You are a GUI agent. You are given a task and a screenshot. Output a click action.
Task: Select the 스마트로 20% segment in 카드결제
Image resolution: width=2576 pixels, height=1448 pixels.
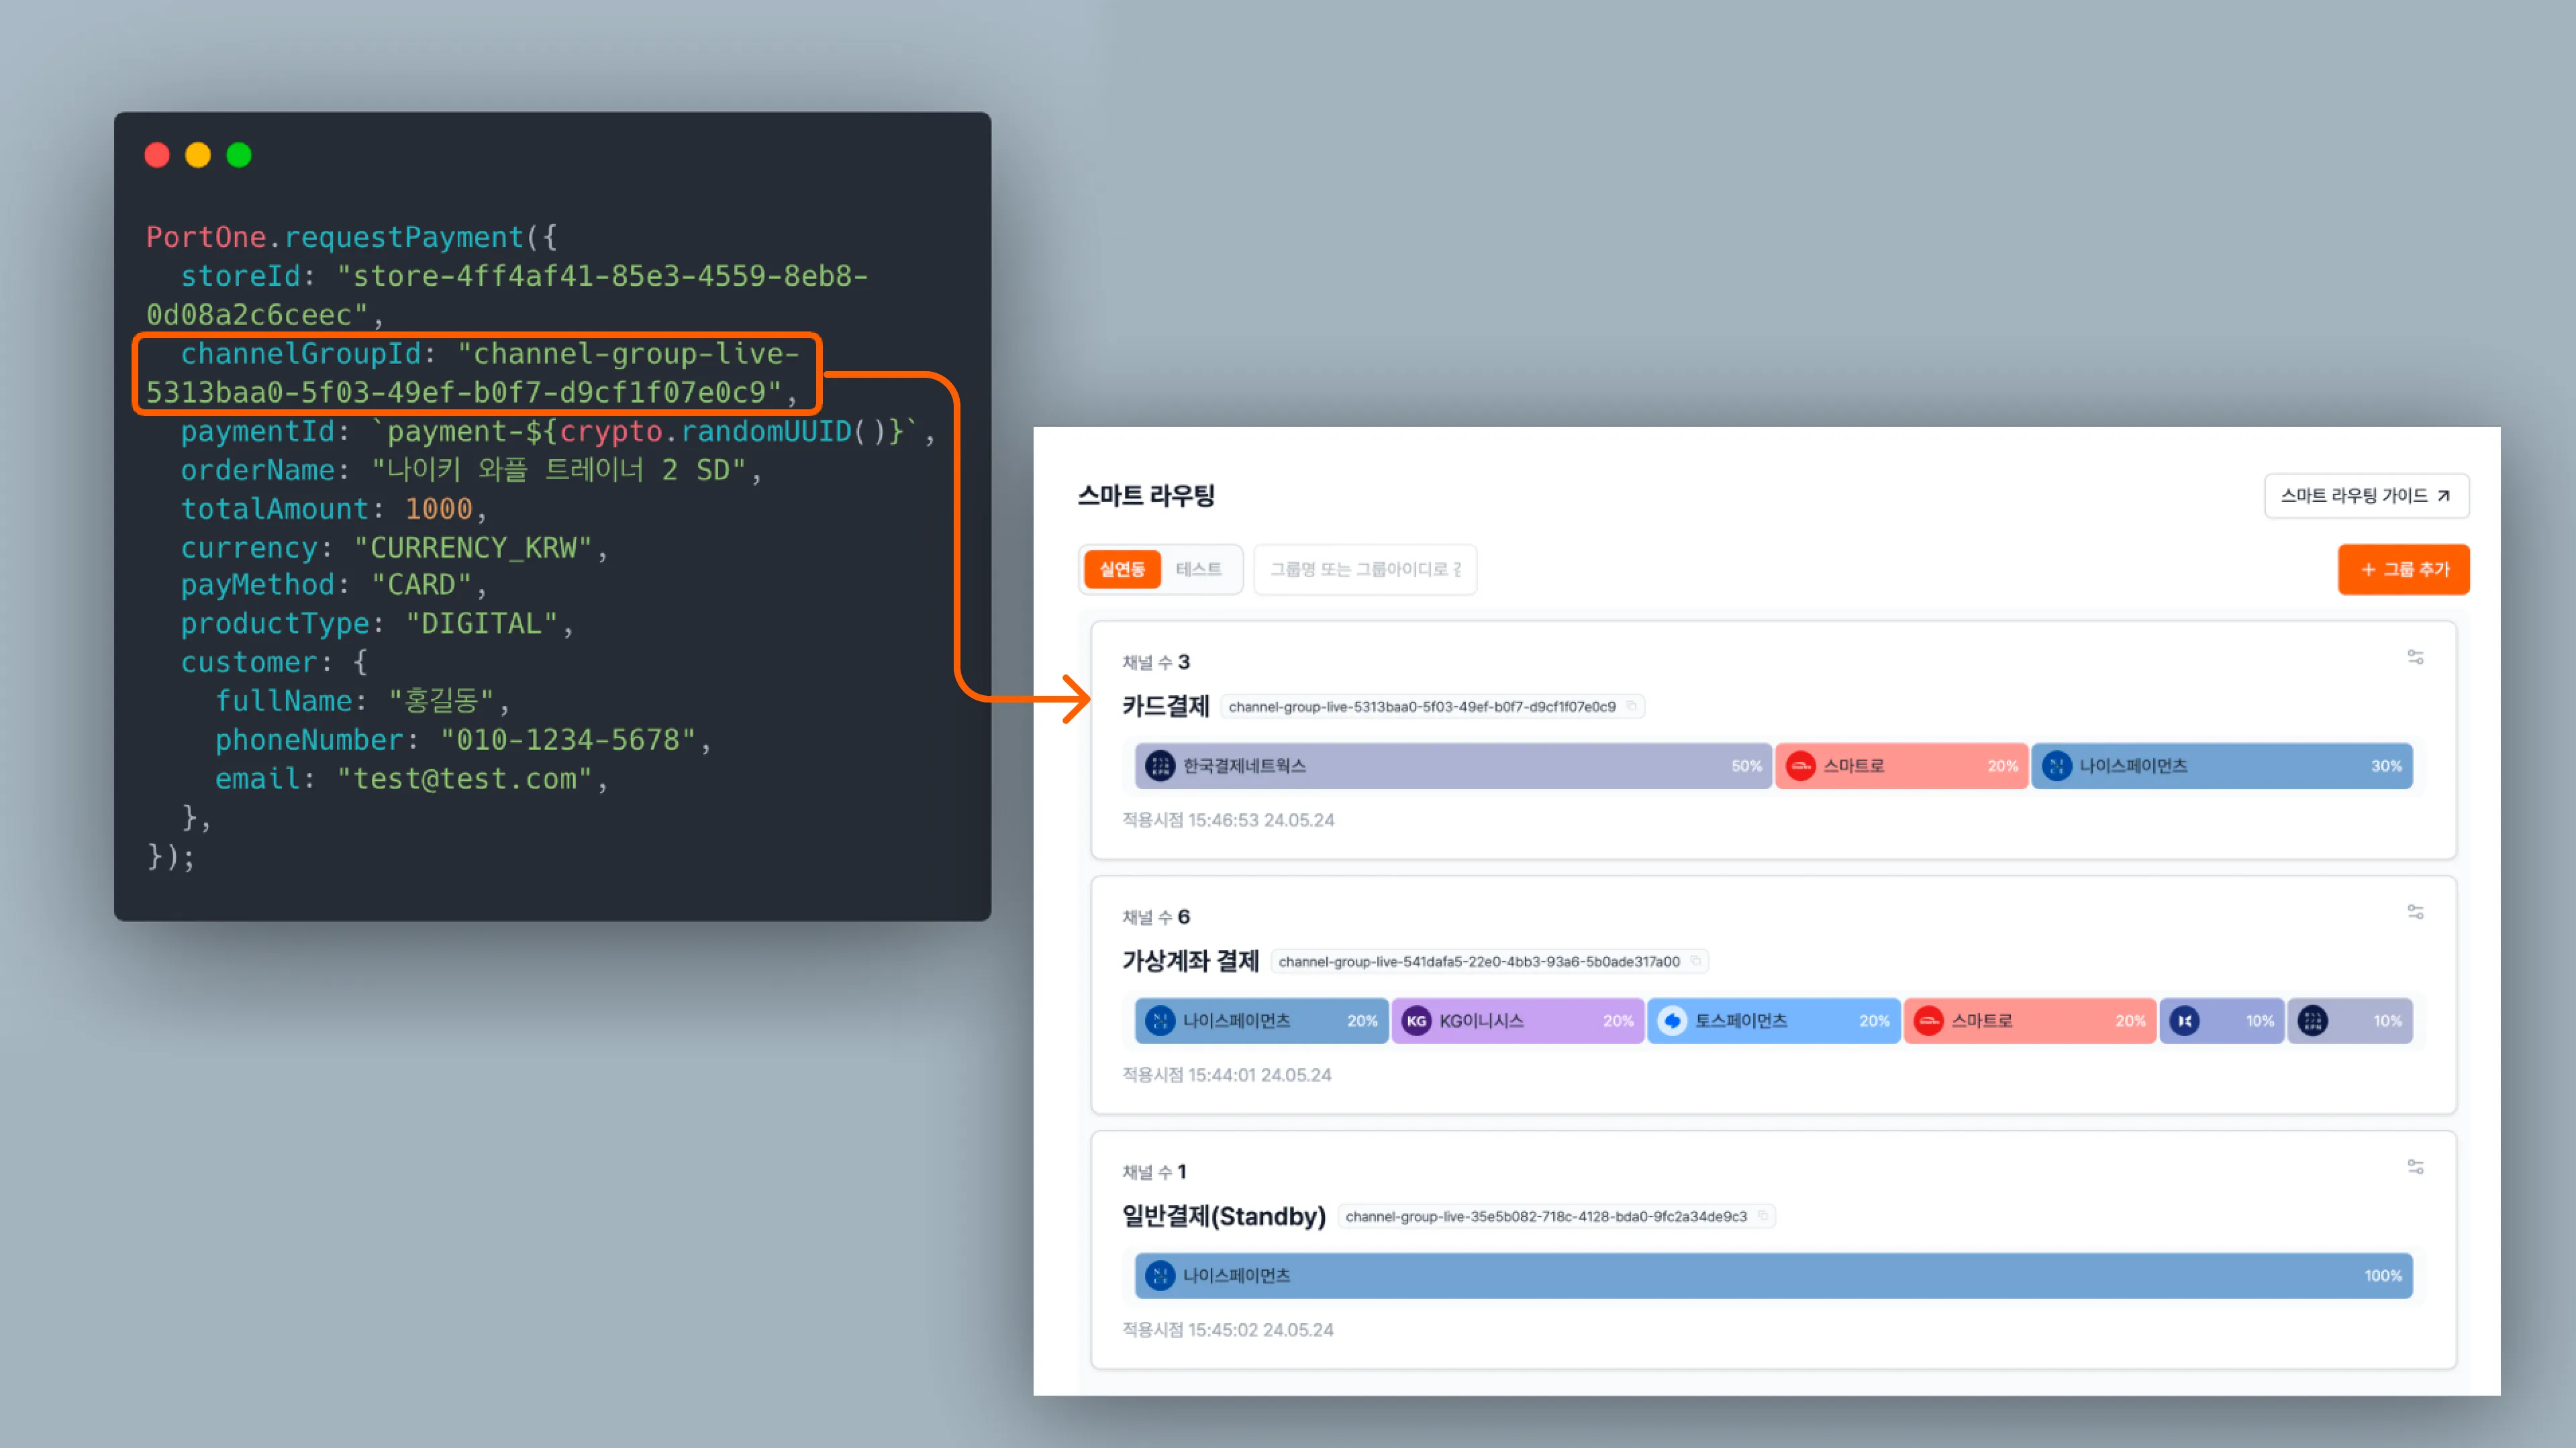tap(1900, 766)
